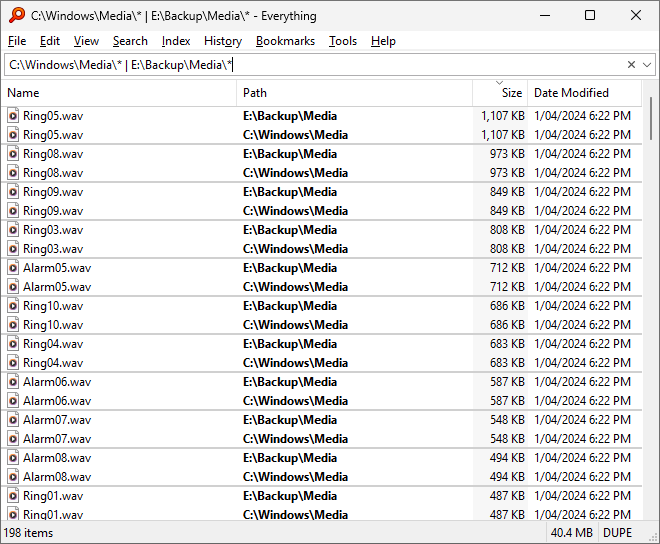Click the DUPE indicator in the status bar
This screenshot has height=544, width=660.
[x=617, y=533]
